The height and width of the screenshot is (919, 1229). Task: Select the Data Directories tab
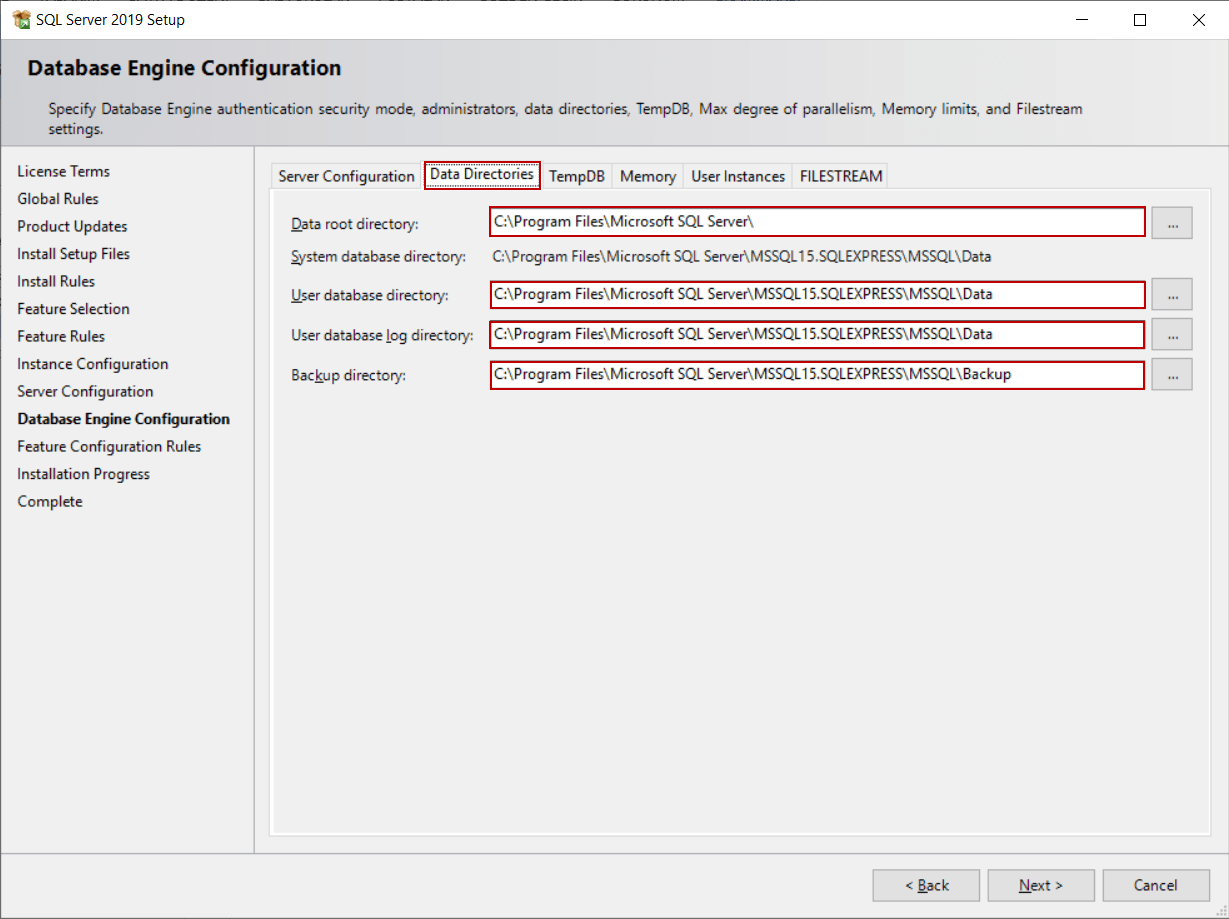[482, 174]
